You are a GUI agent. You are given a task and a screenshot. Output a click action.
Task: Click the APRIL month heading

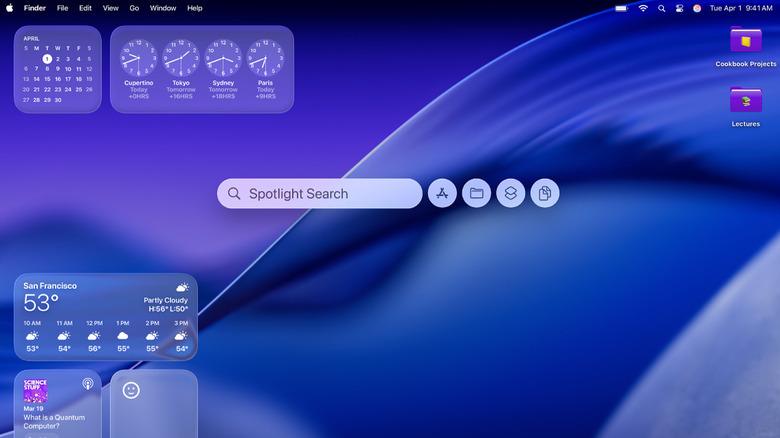(x=31, y=38)
